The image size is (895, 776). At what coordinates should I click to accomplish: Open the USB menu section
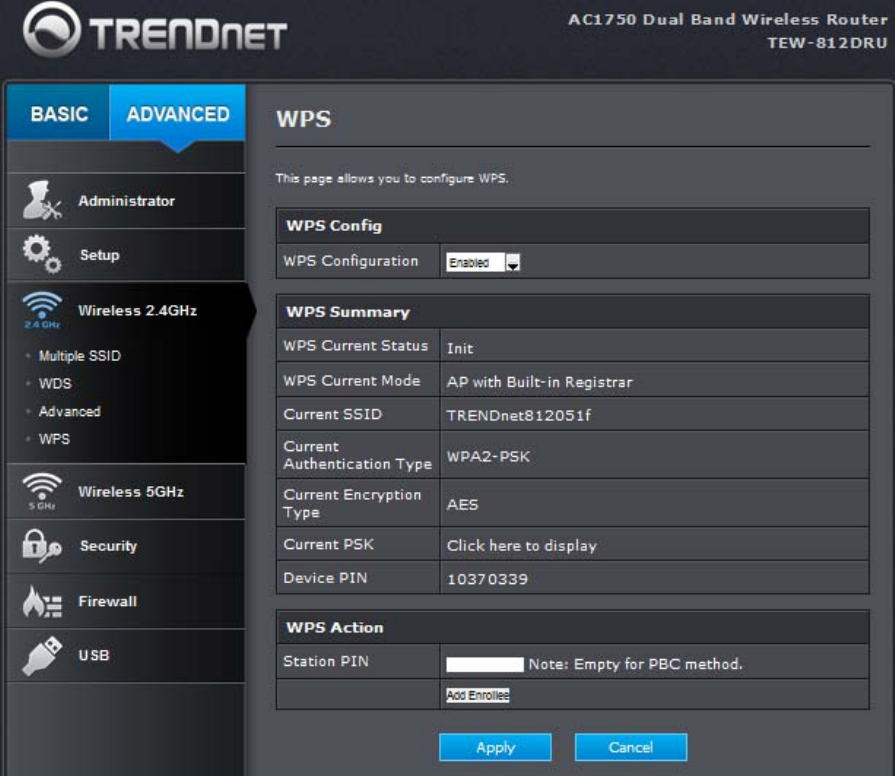126,656
